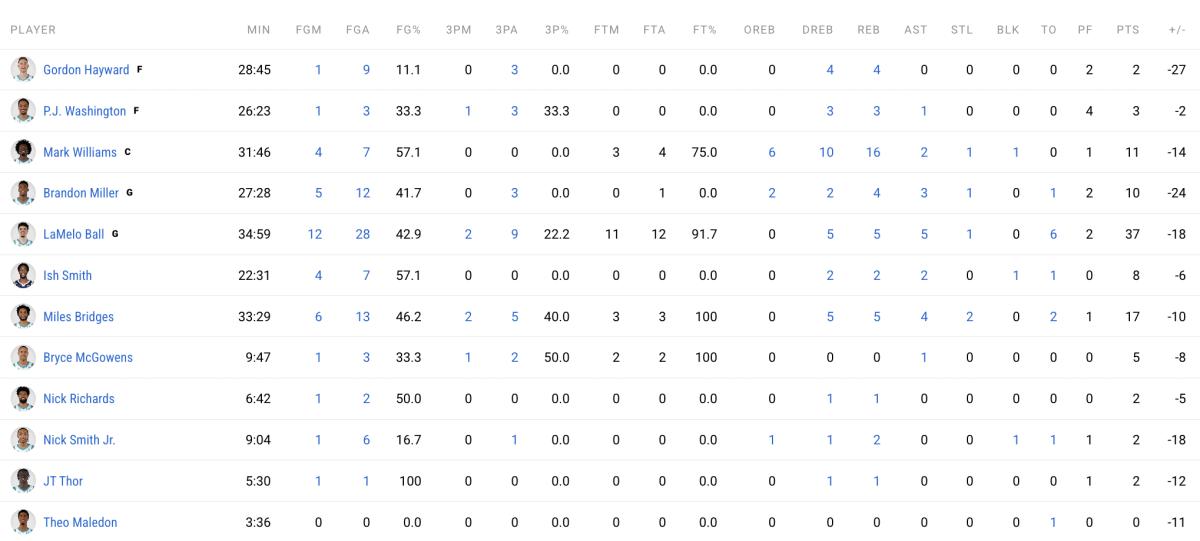Viewport: 1200px width, 541px height.
Task: Click Bryce McGowens' player avatar
Action: tap(23, 357)
